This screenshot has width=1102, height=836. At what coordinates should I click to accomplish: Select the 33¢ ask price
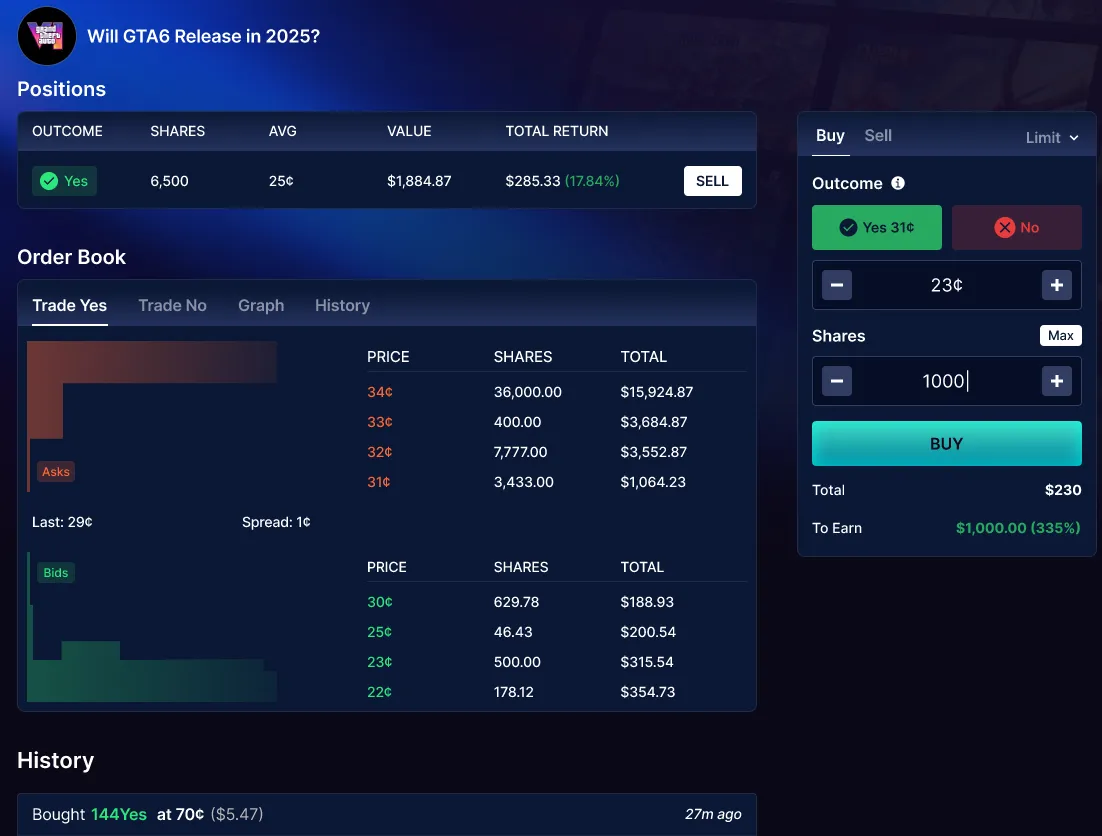coord(380,422)
